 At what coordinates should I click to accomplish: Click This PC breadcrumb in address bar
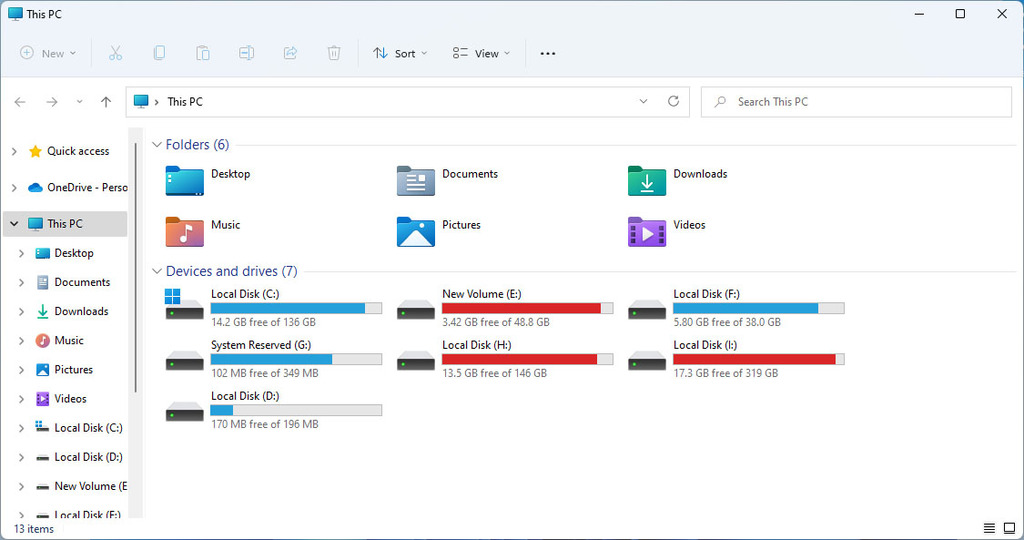(x=185, y=102)
